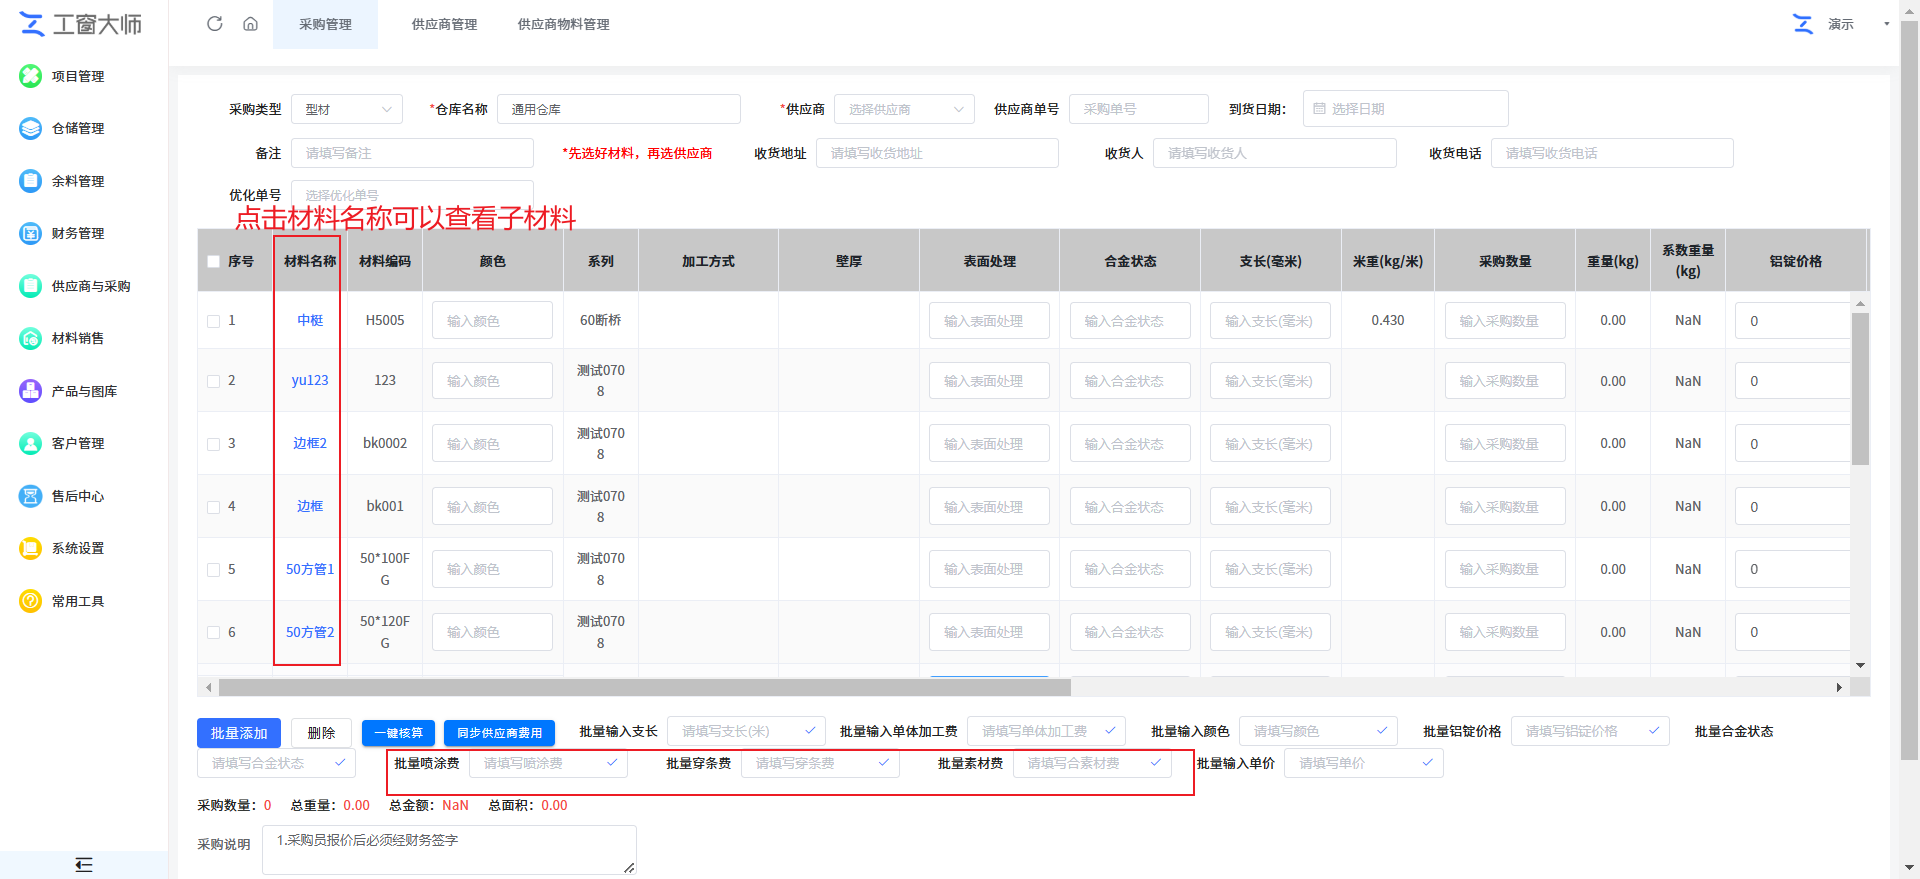Check the select-all checkbox in the table header
Viewport: 1920px width, 879px height.
point(213,262)
